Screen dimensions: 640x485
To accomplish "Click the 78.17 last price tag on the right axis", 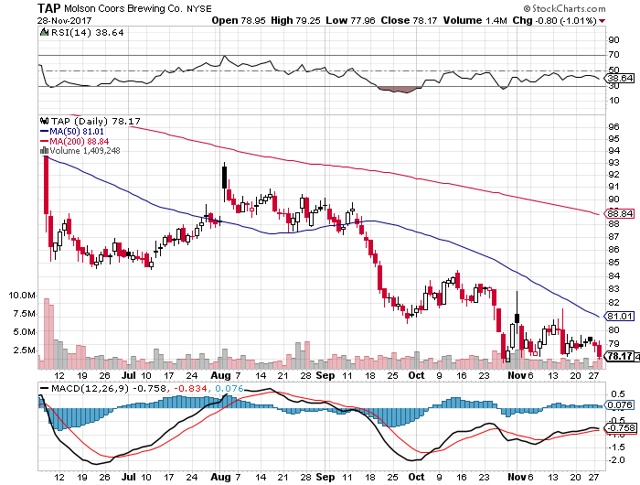I will click(x=619, y=356).
